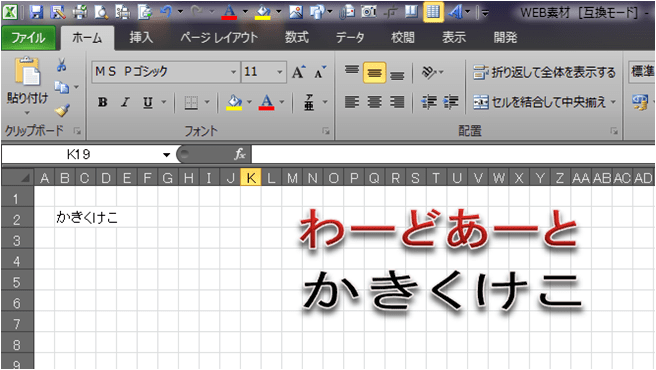Apply quick access font color A
This screenshot has height=370, width=656.
(x=229, y=12)
